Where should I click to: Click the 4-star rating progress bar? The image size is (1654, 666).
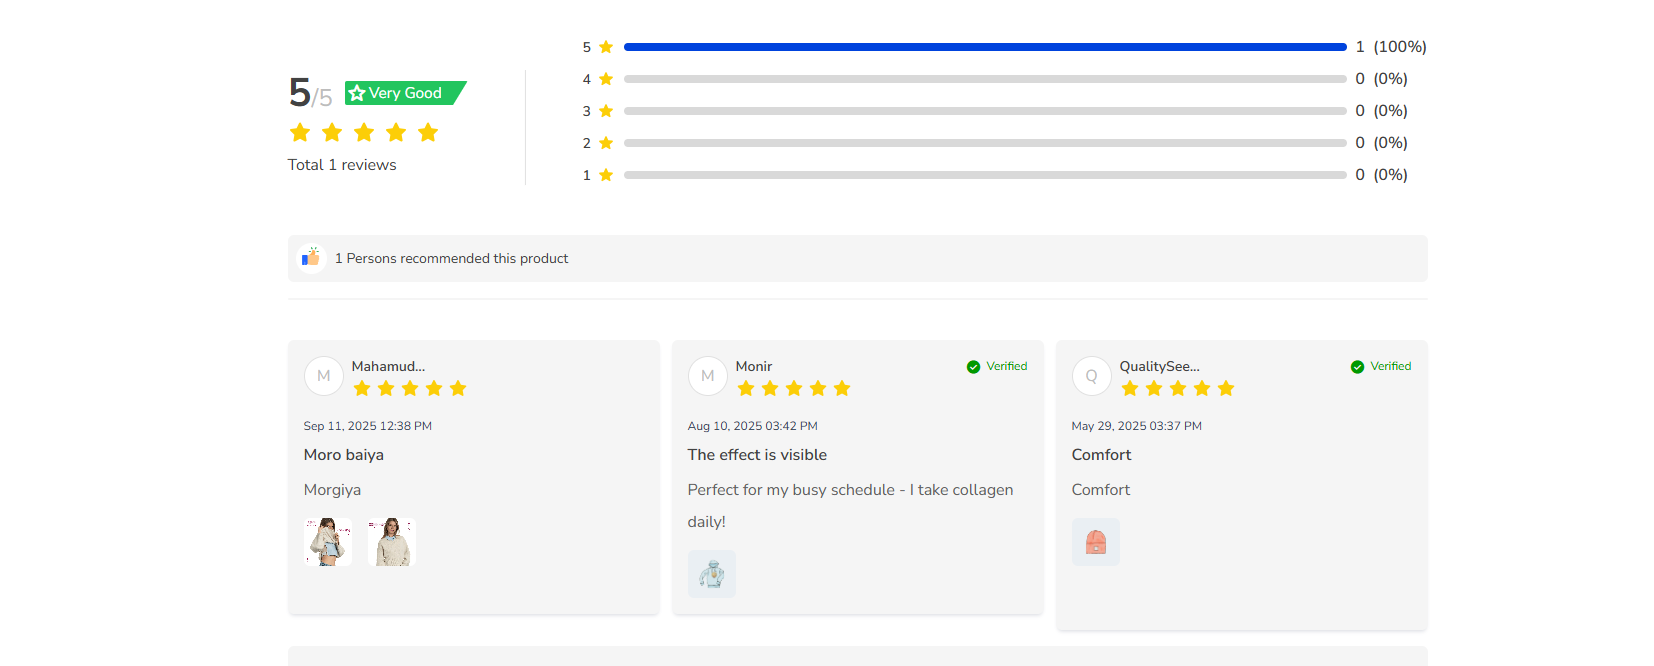[x=985, y=79]
